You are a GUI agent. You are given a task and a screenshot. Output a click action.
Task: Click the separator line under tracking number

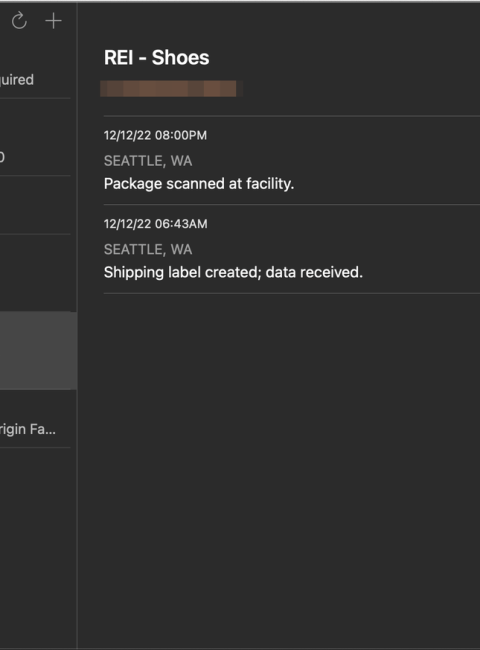coord(292,116)
